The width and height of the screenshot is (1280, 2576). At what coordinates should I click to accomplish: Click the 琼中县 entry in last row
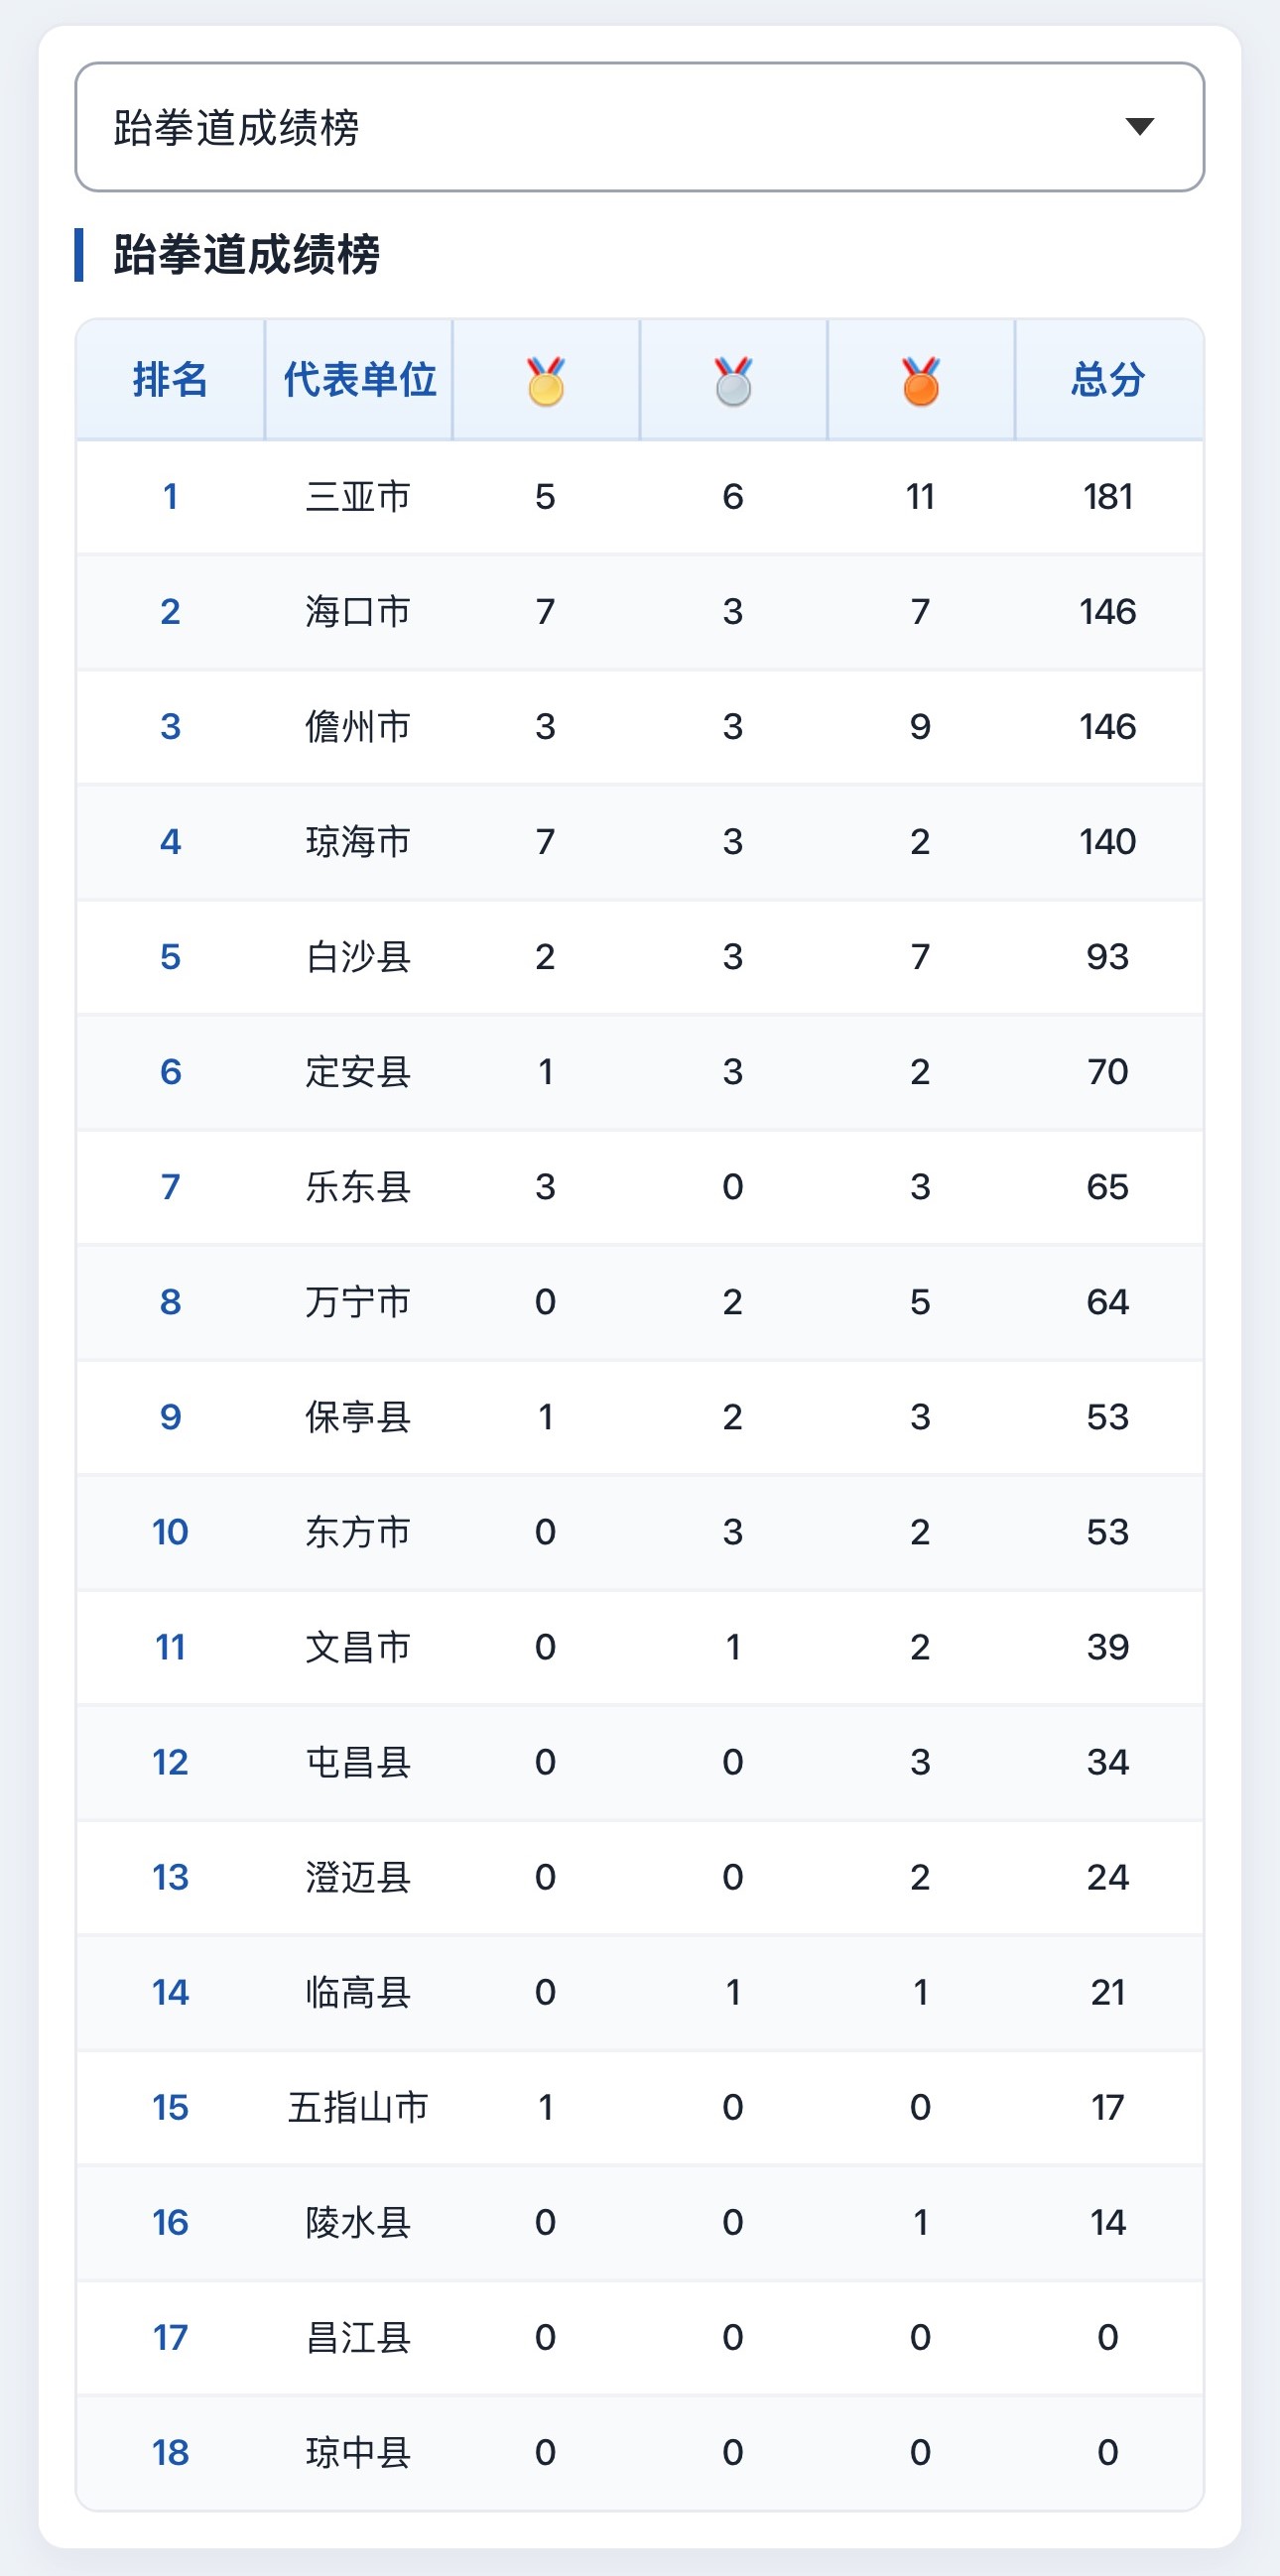(358, 2453)
